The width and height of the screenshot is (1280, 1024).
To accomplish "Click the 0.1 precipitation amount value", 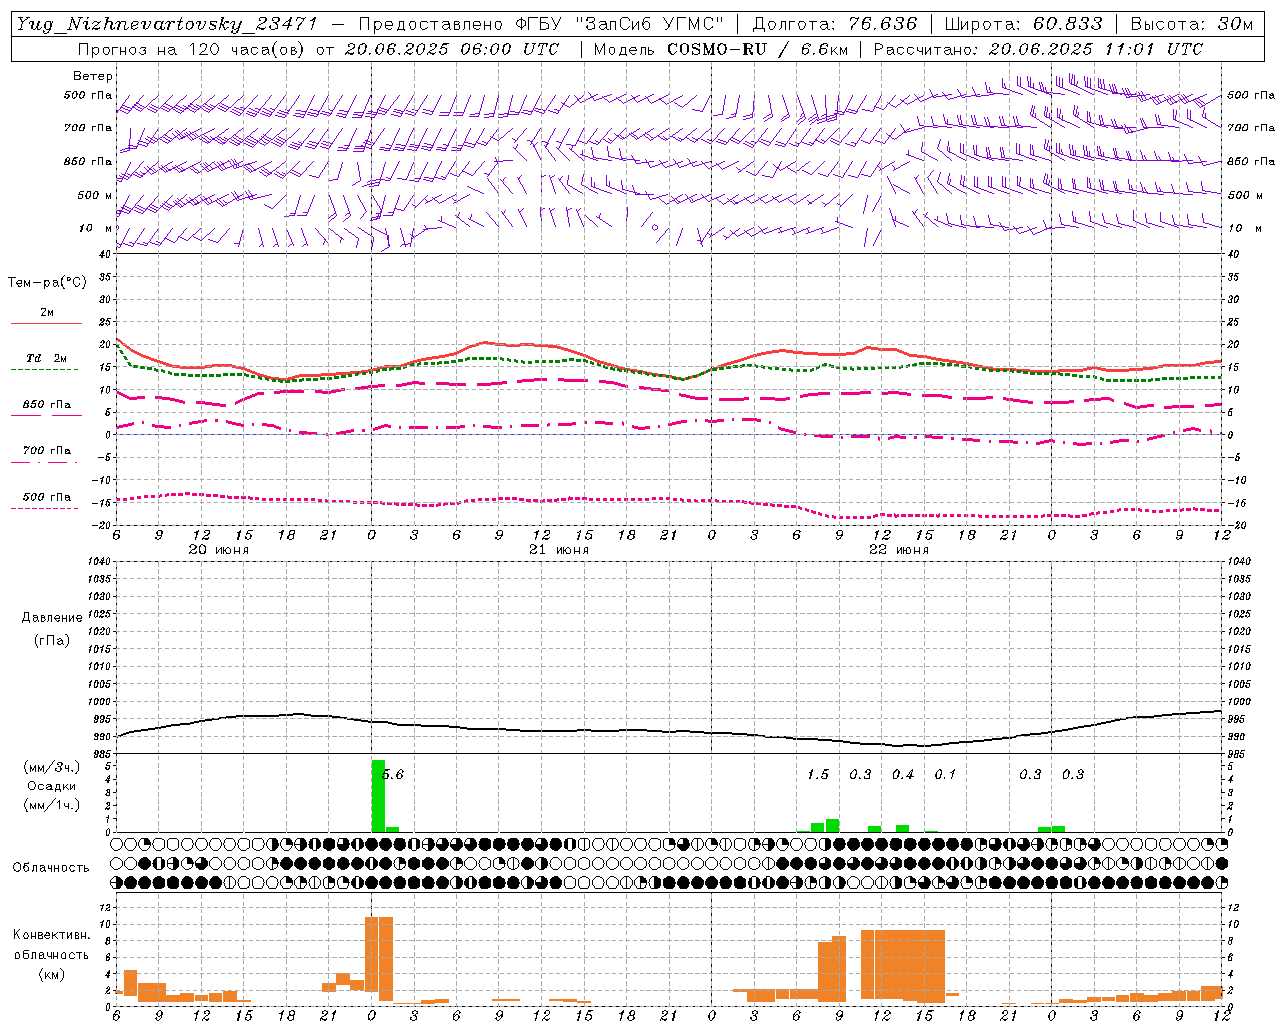I will click(x=945, y=775).
